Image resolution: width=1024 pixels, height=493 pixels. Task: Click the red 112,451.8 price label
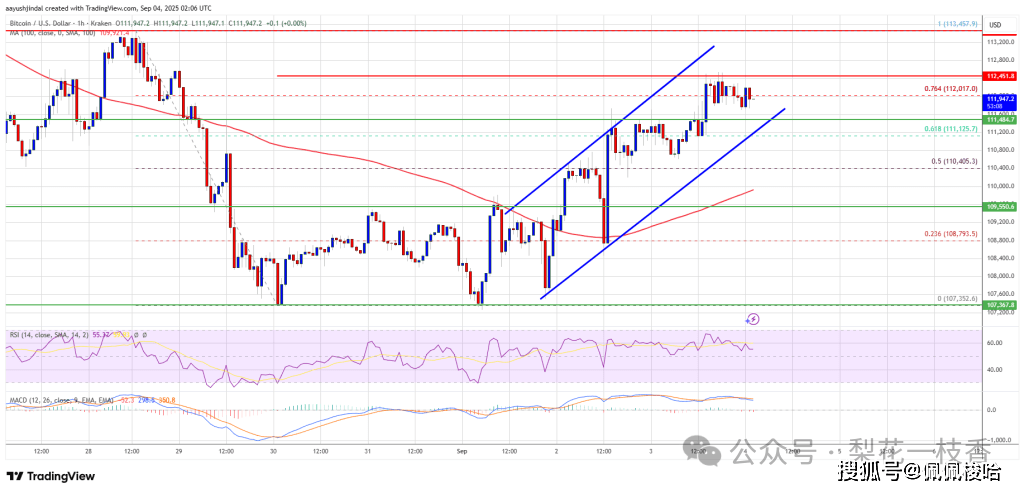[1000, 76]
